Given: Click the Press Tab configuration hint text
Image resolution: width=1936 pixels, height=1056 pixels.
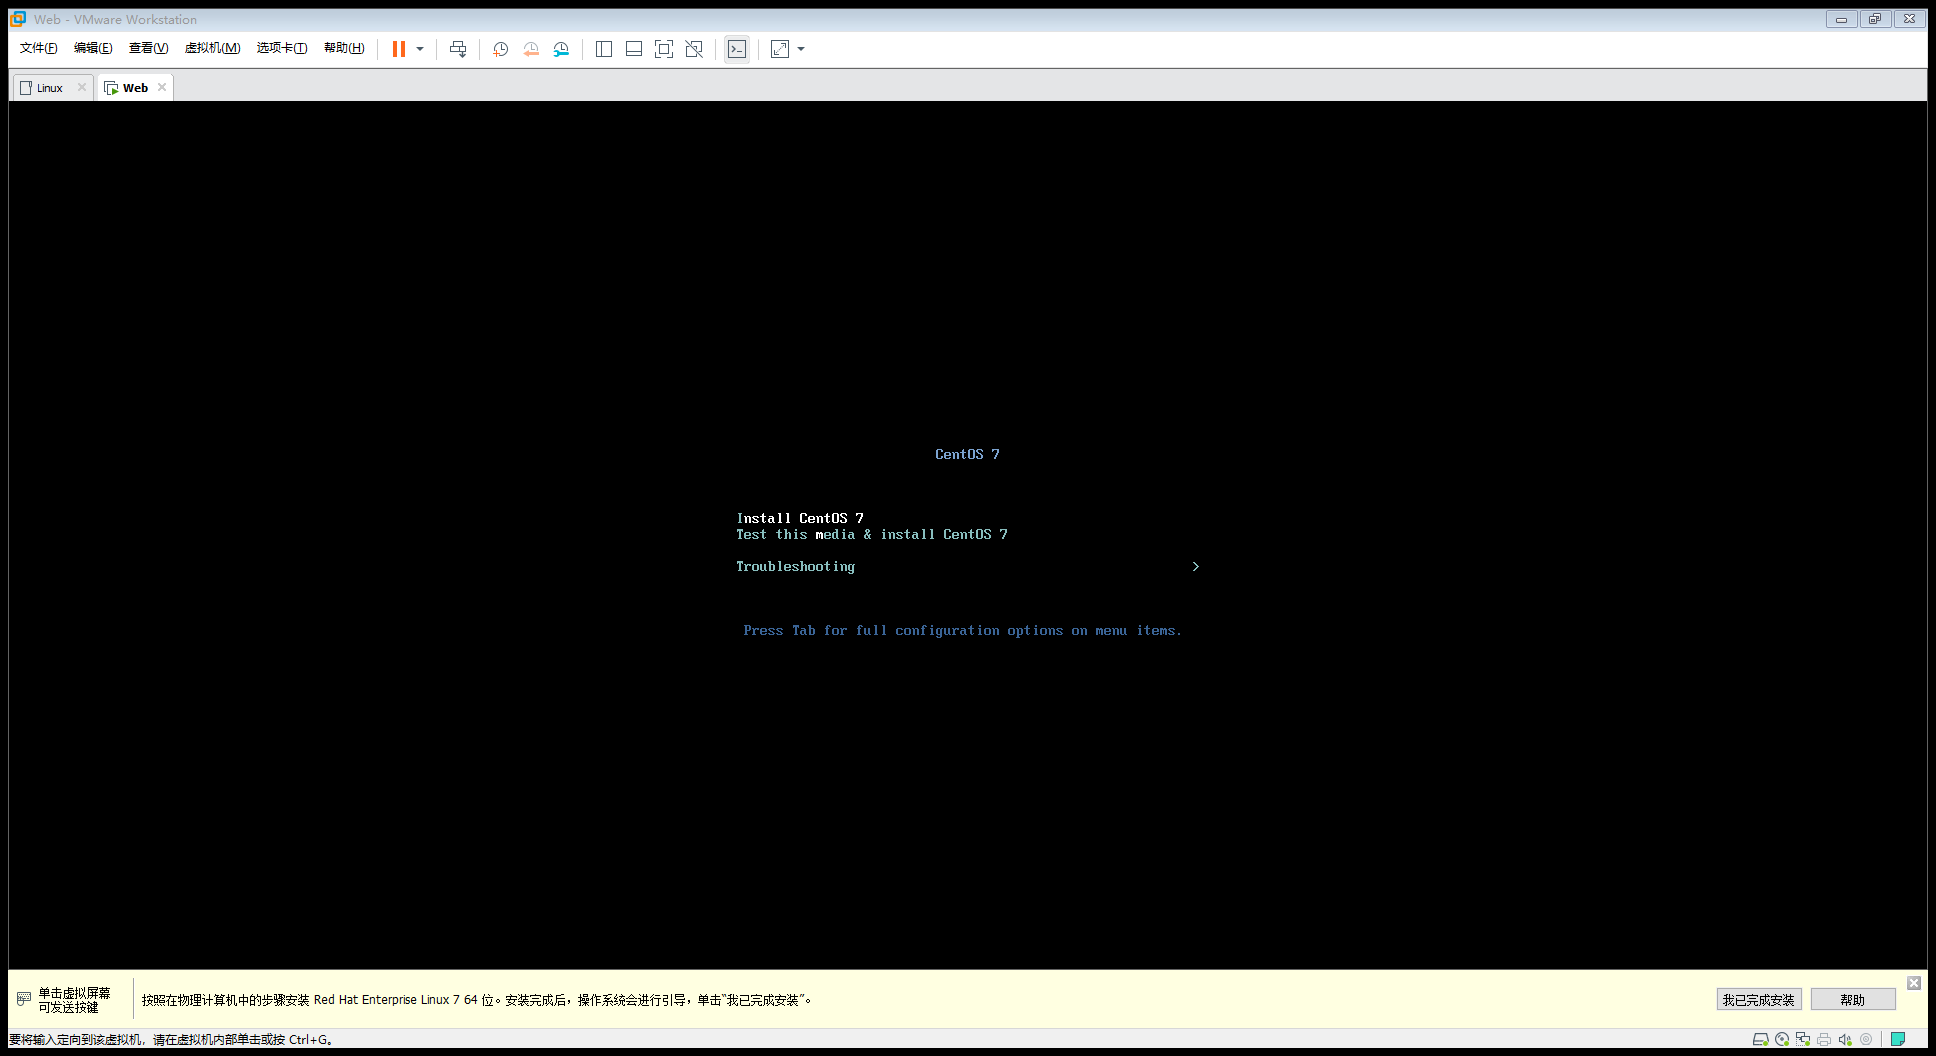Looking at the screenshot, I should click(962, 630).
